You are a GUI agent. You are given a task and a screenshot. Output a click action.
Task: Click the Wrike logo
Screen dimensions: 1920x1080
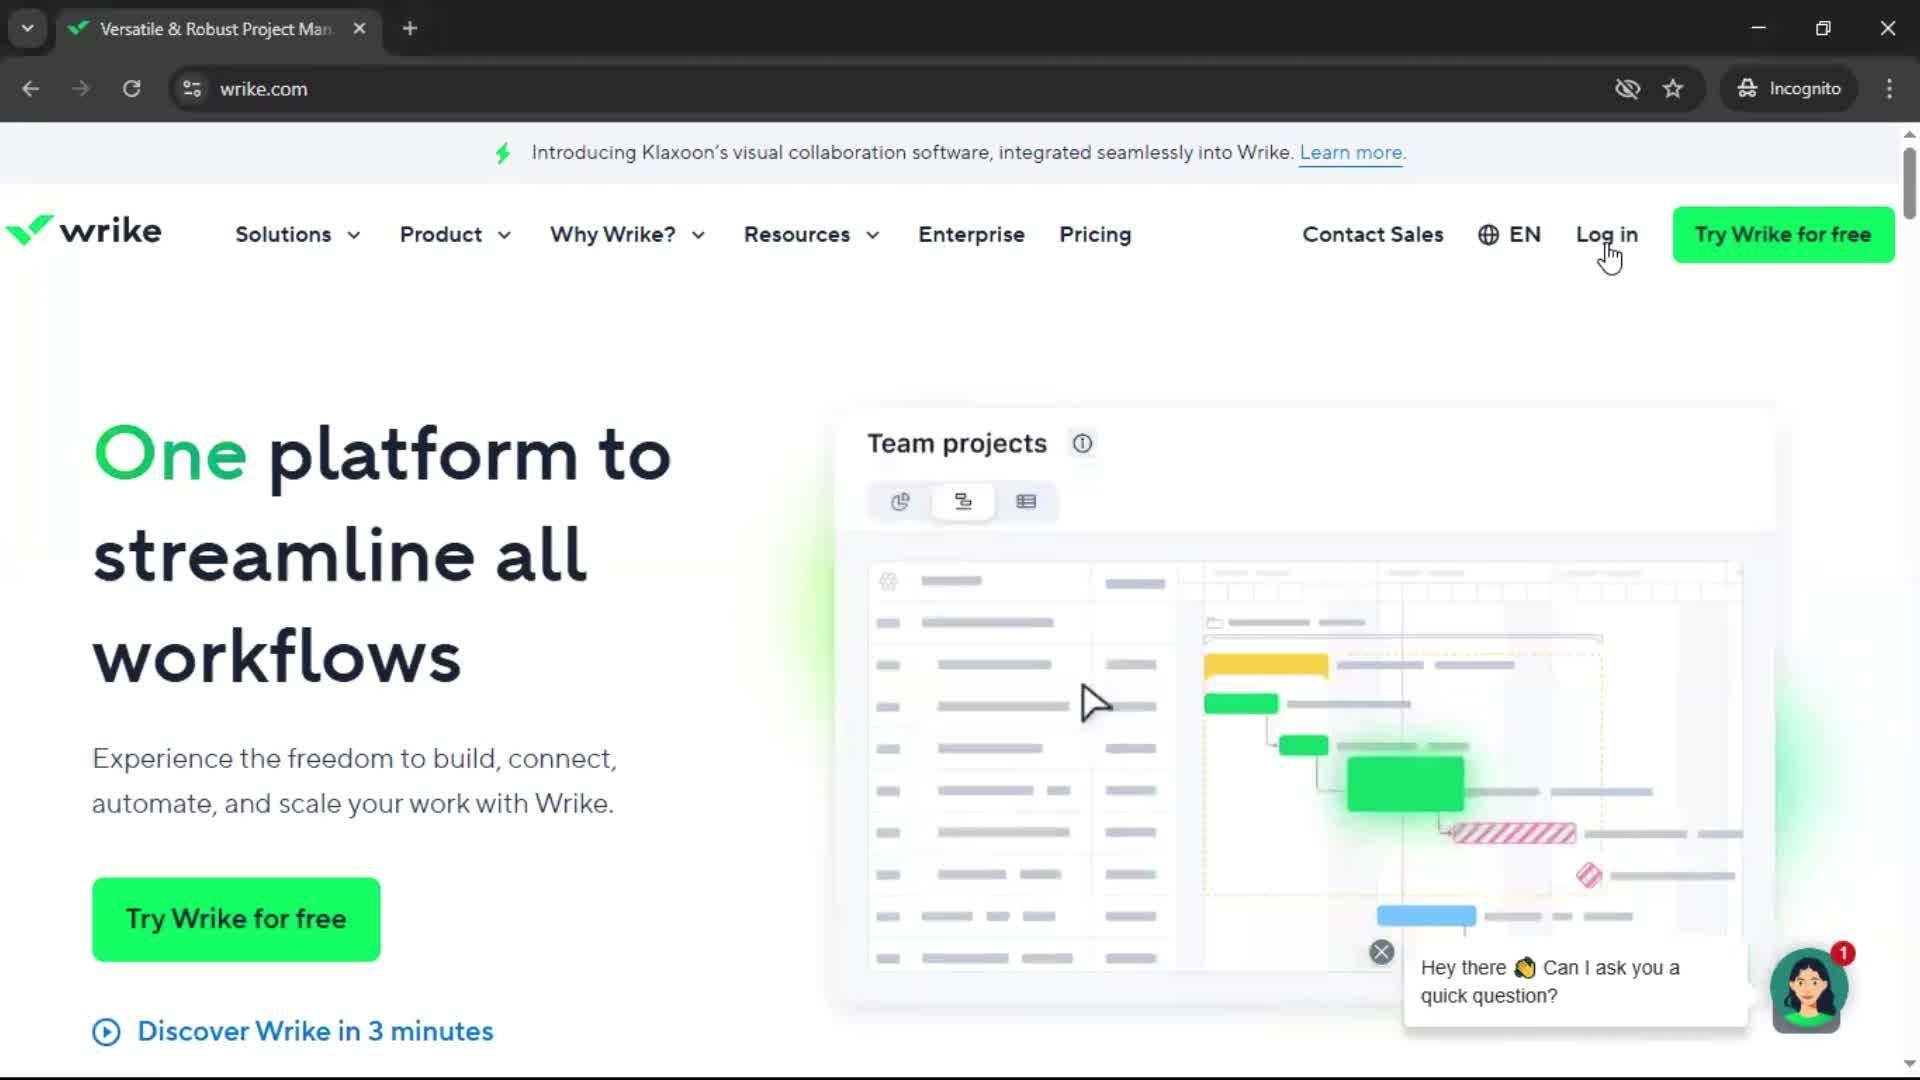click(x=83, y=231)
